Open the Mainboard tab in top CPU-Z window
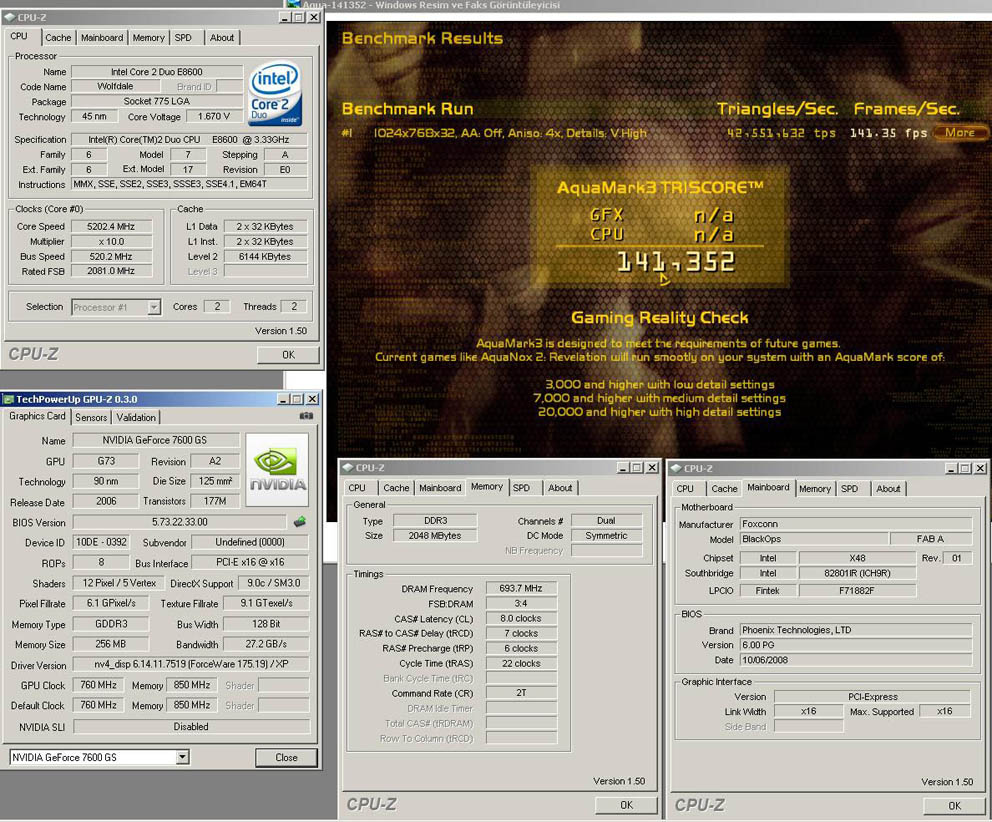Viewport: 992px width, 822px height. [x=102, y=38]
